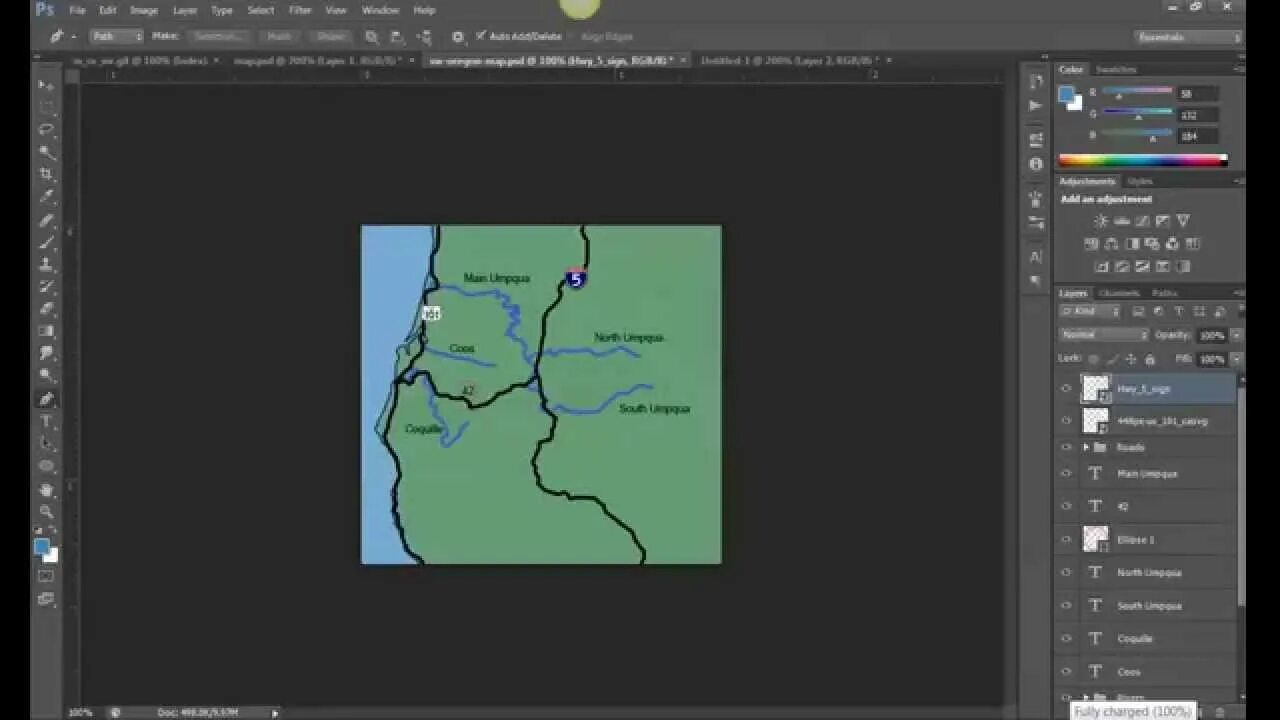Hide the Hwy_5_sign layer

(x=1066, y=389)
